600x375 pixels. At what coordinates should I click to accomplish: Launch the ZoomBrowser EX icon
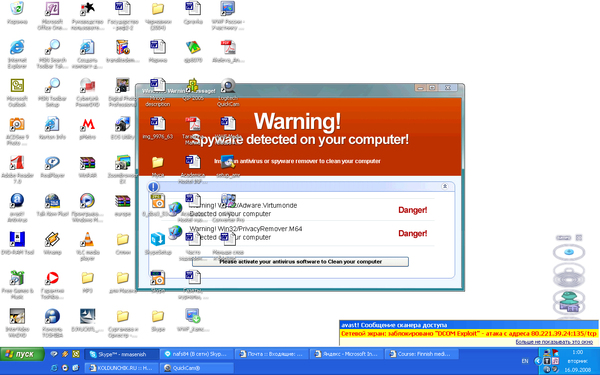click(122, 163)
